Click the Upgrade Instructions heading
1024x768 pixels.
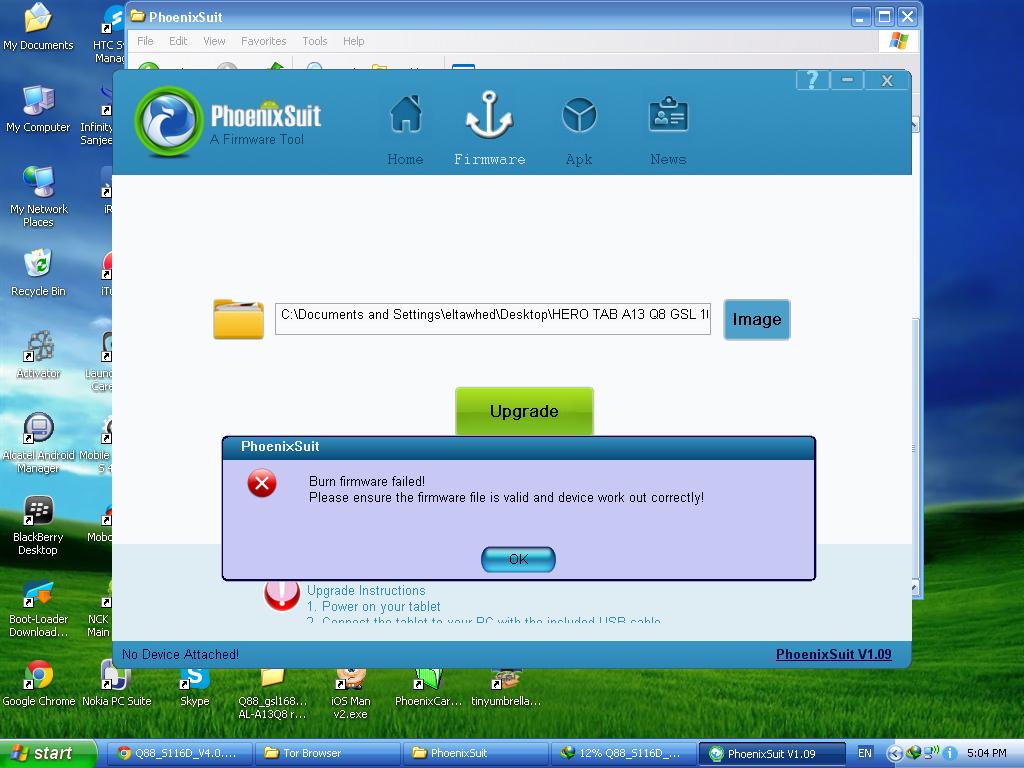(x=366, y=590)
